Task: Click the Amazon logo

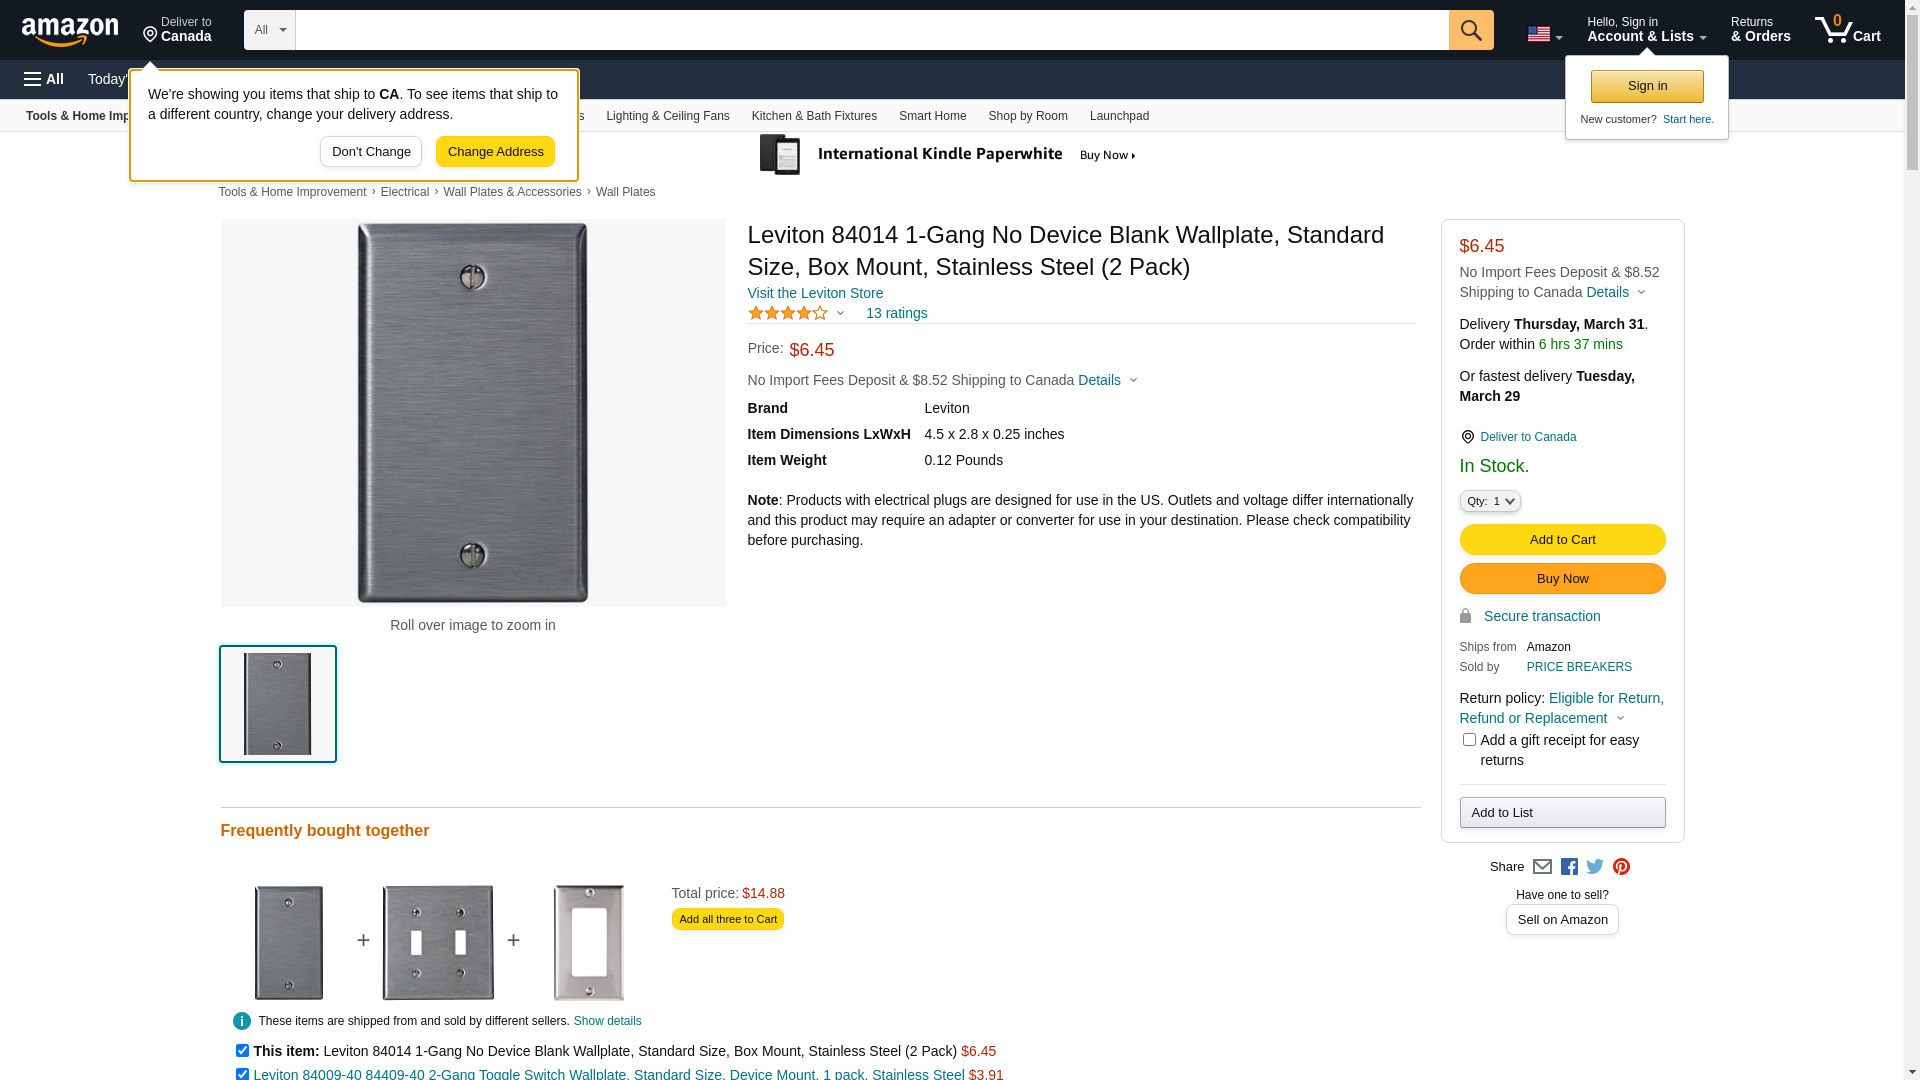Action: pyautogui.click(x=70, y=31)
